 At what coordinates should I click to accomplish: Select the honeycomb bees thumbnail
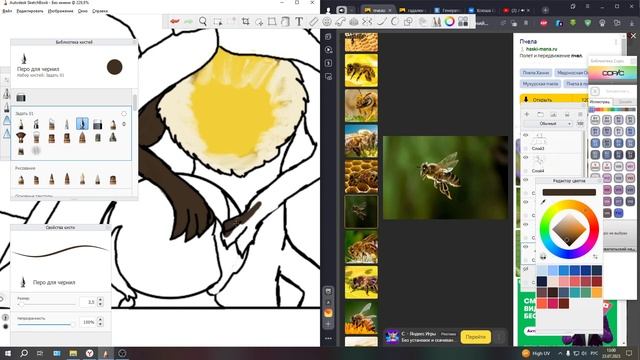[x=361, y=177]
